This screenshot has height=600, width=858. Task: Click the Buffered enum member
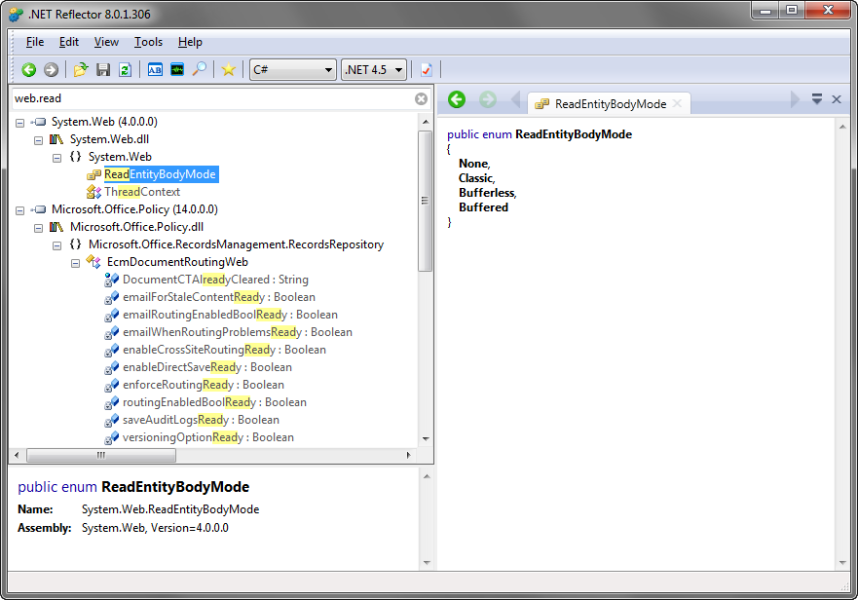point(483,207)
